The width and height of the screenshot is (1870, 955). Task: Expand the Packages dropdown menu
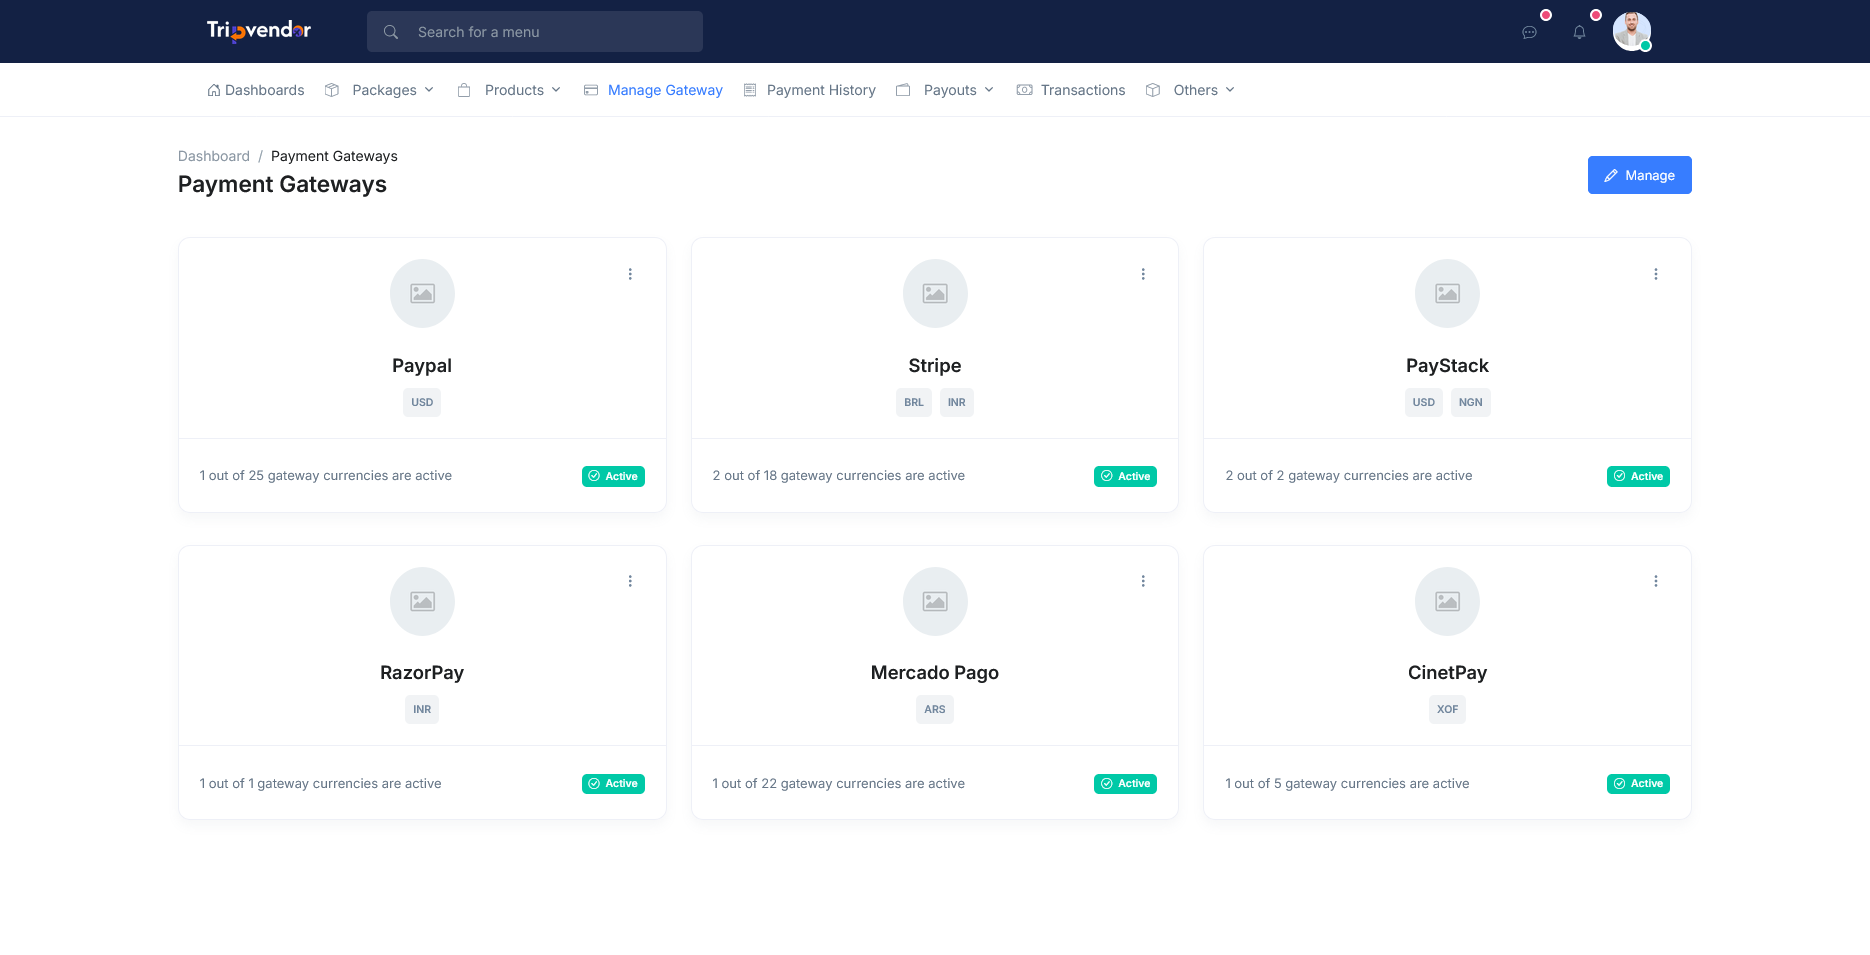click(429, 90)
